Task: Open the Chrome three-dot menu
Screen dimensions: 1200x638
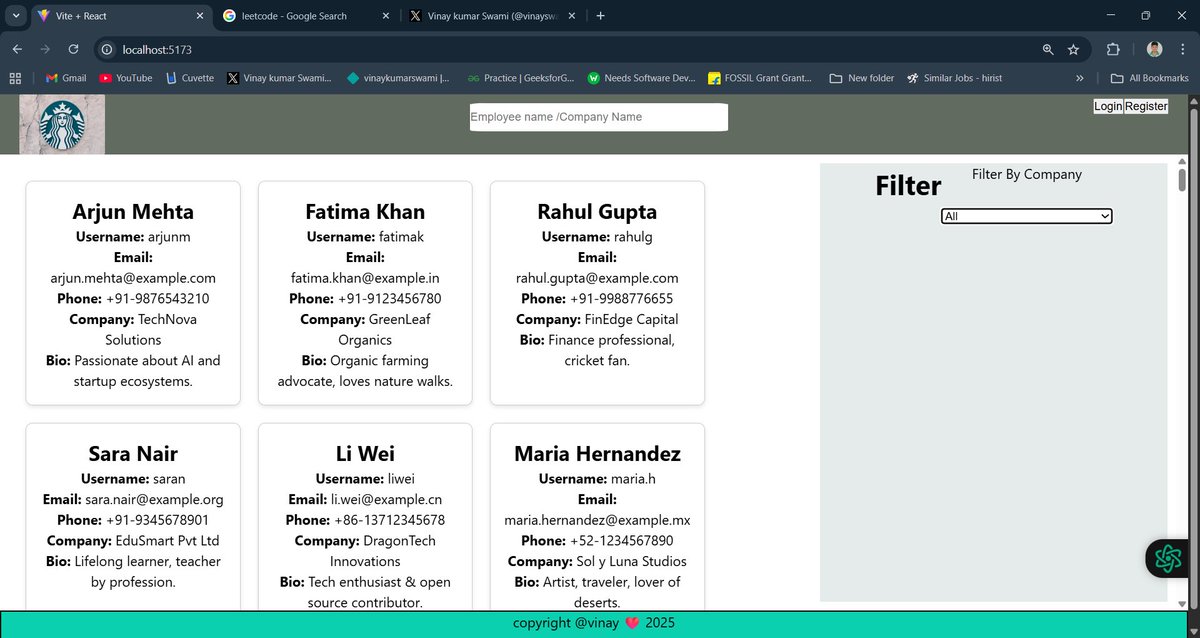Action: [x=1183, y=49]
